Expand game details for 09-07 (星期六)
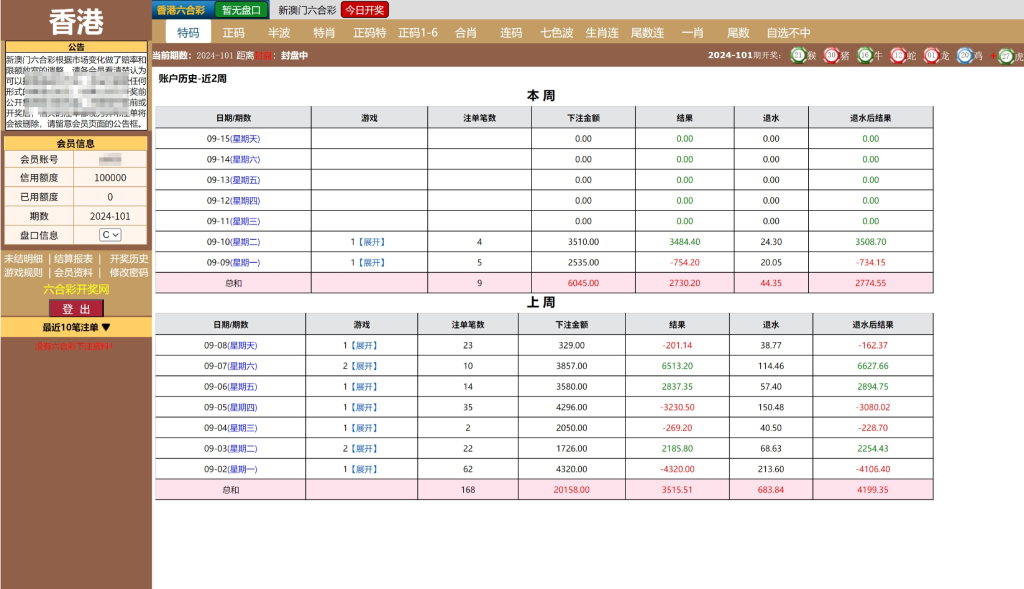 click(x=366, y=366)
